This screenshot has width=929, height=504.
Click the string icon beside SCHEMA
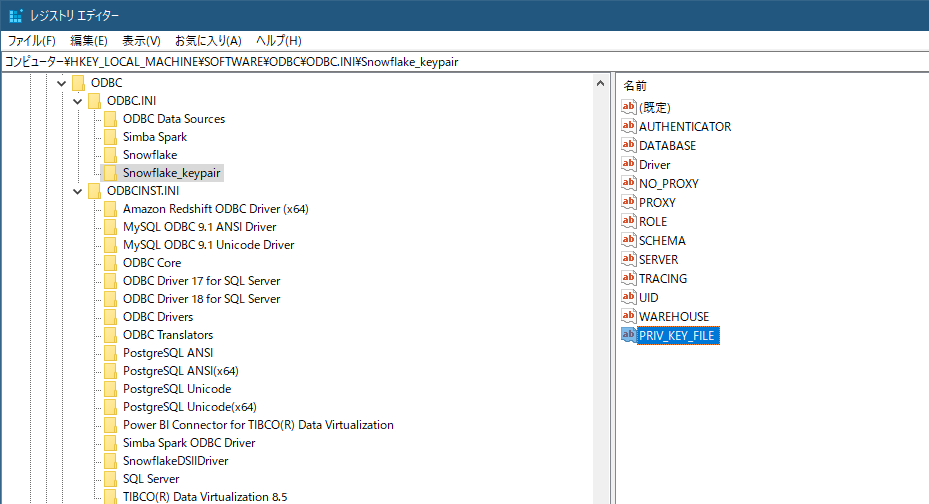[629, 240]
